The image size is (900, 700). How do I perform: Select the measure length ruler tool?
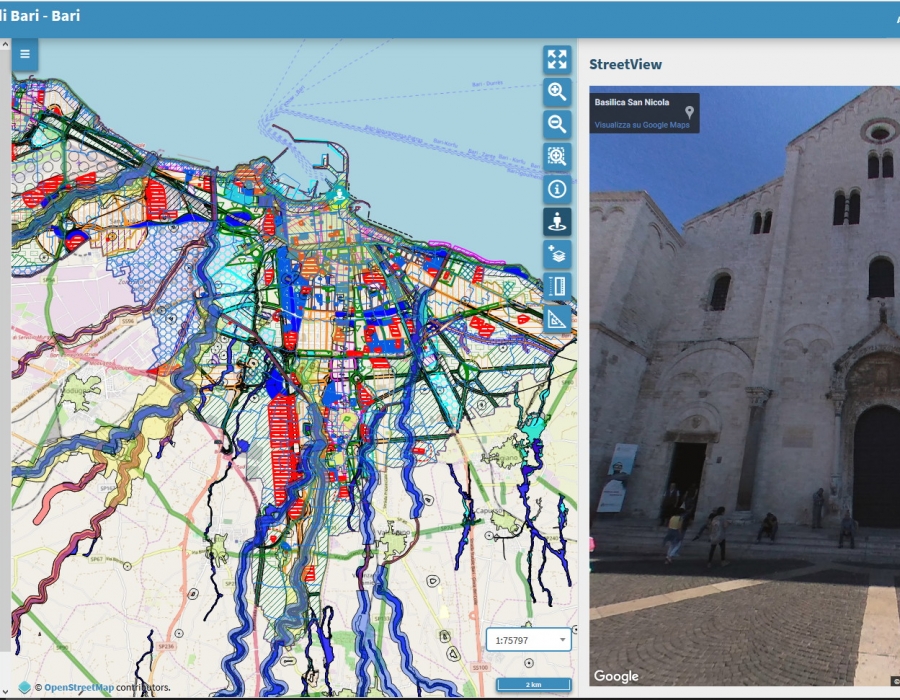pyautogui.click(x=557, y=286)
